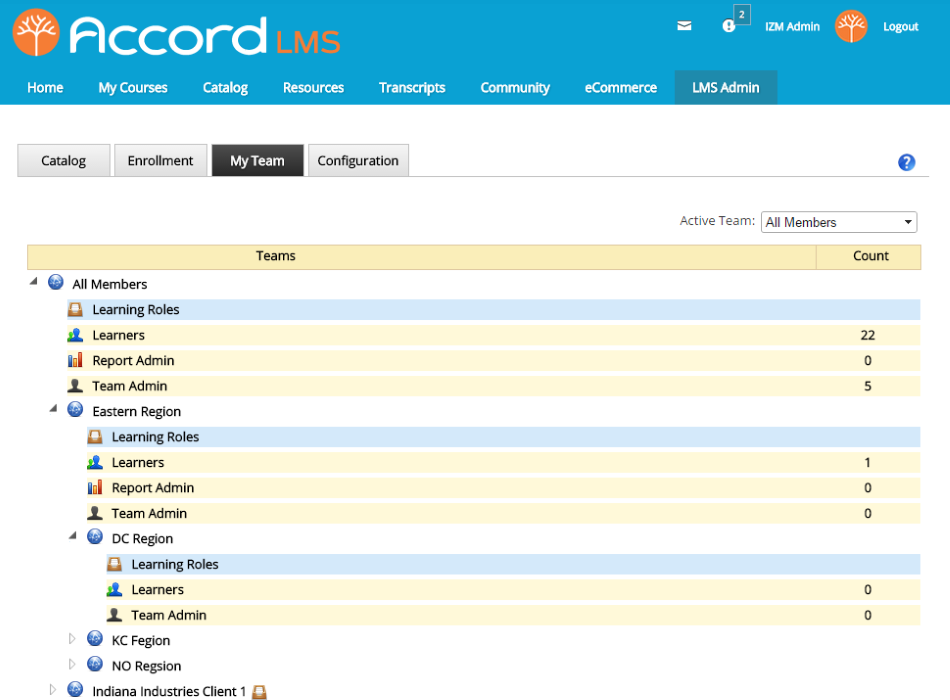Click the top-level Learning Roles tray icon

coord(75,310)
